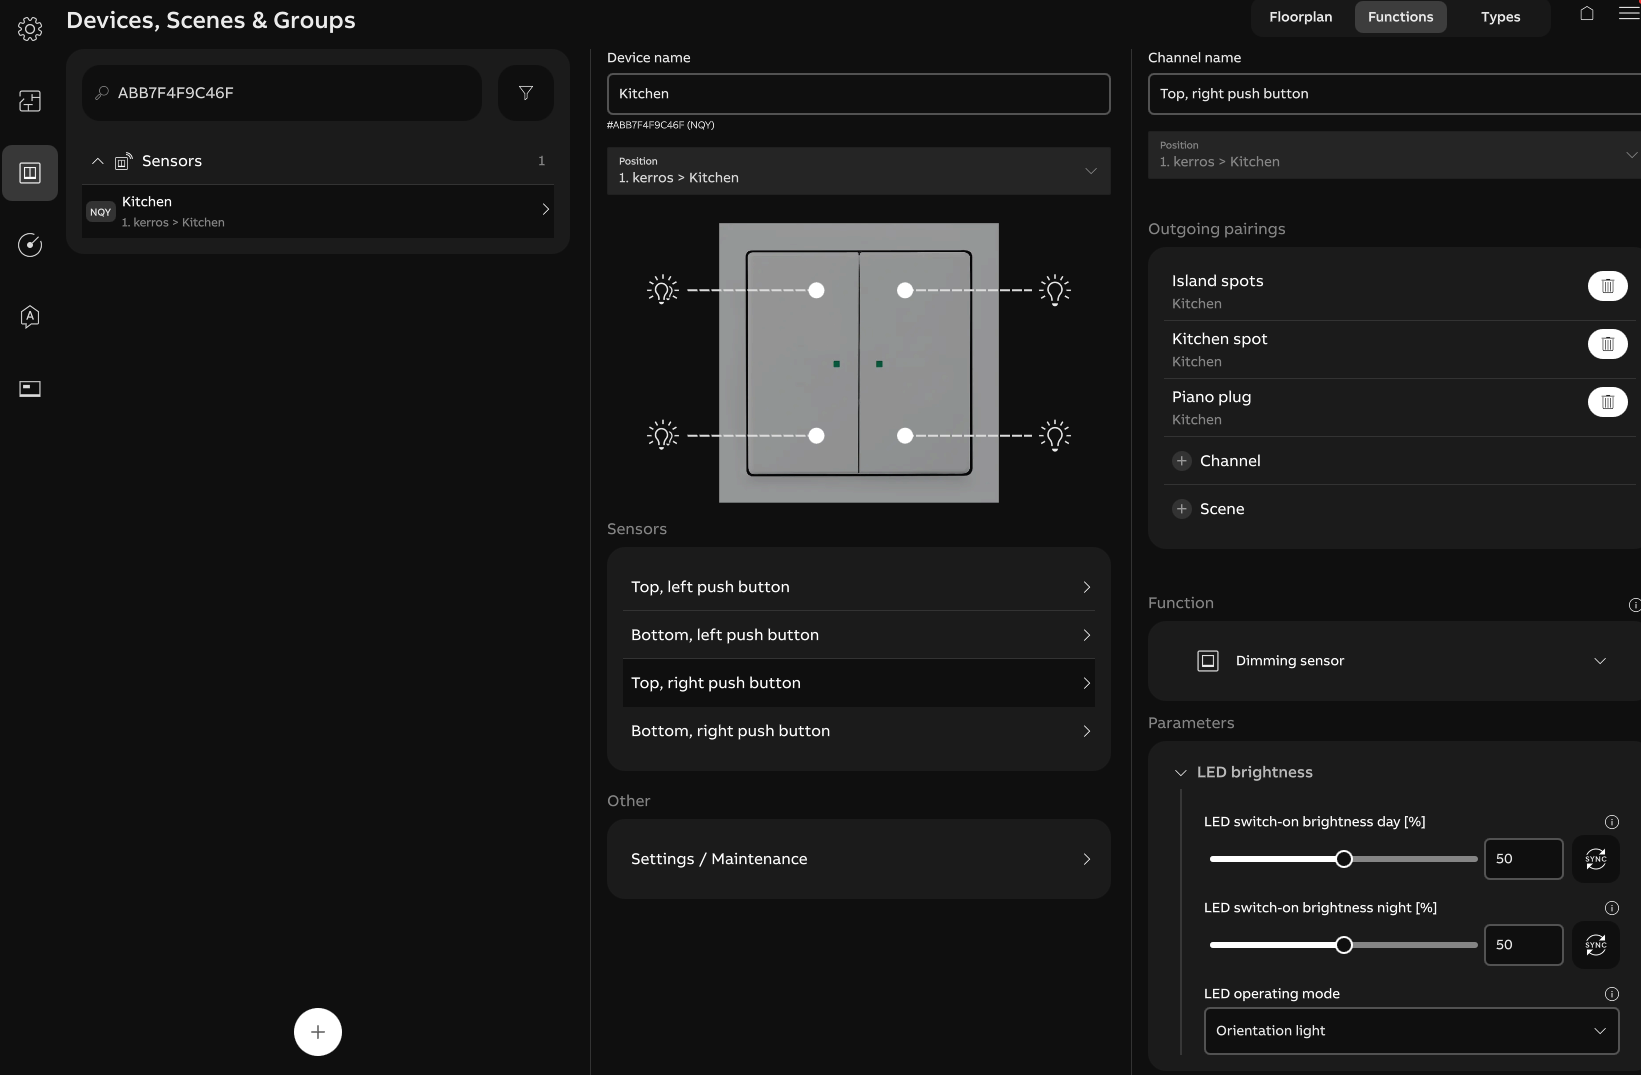Viewport: 1641px width, 1075px height.
Task: Click the round plus add button
Action: pyautogui.click(x=318, y=1032)
